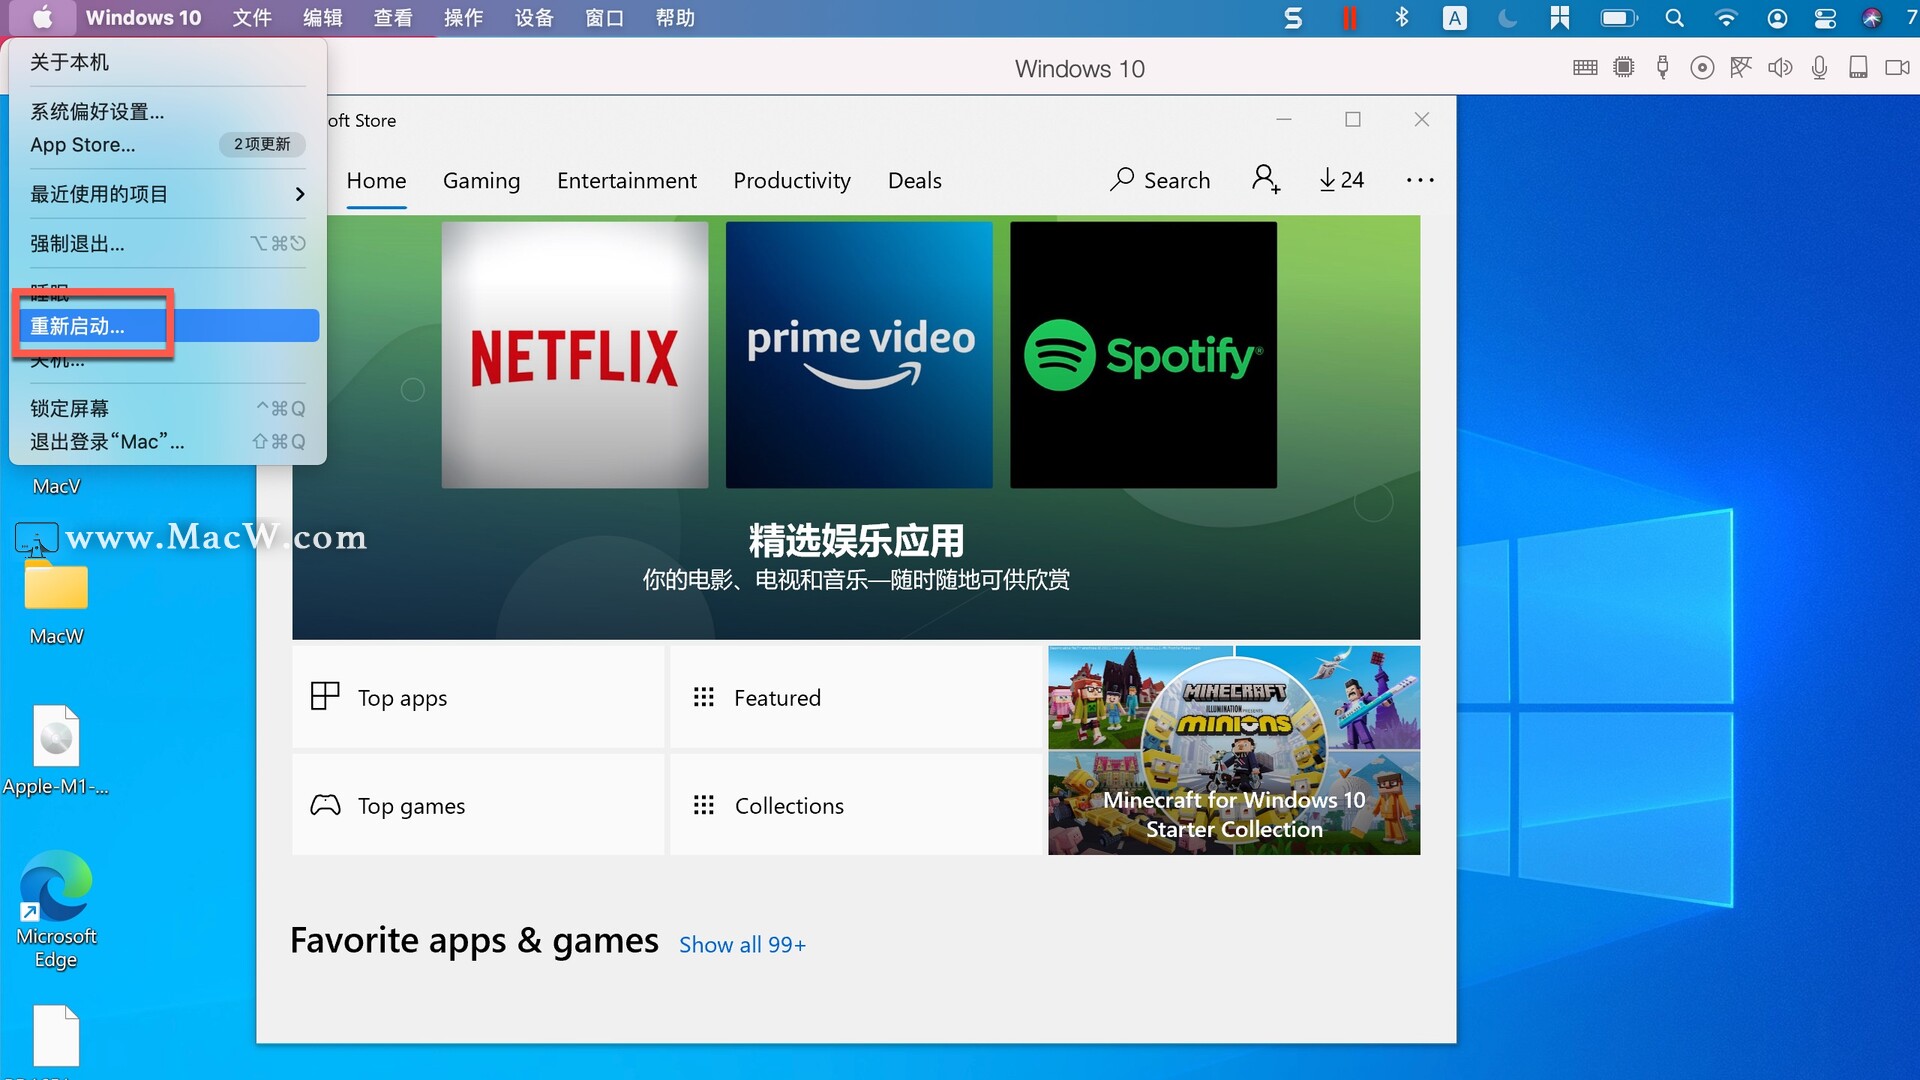Click the Sogou input S icon in menu bar

(x=1293, y=18)
